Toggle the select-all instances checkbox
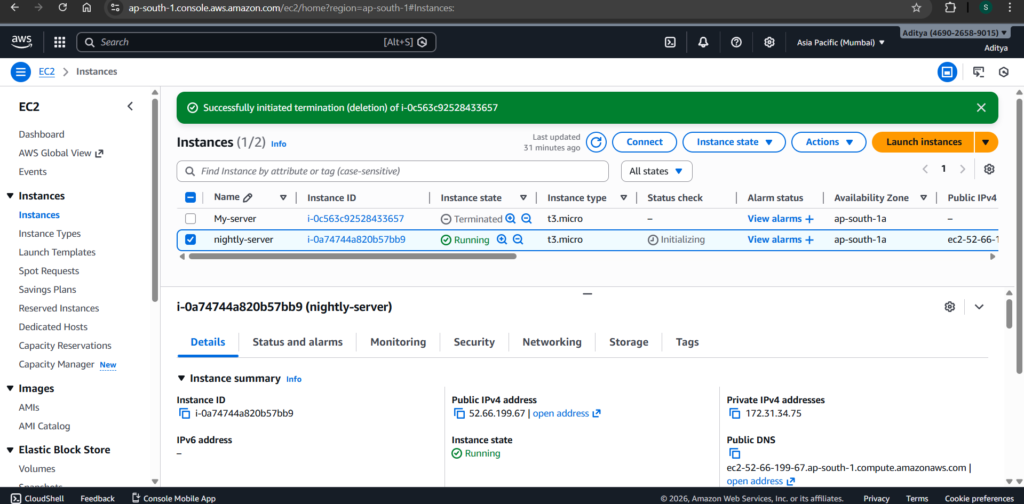The height and width of the screenshot is (504, 1024). point(191,198)
